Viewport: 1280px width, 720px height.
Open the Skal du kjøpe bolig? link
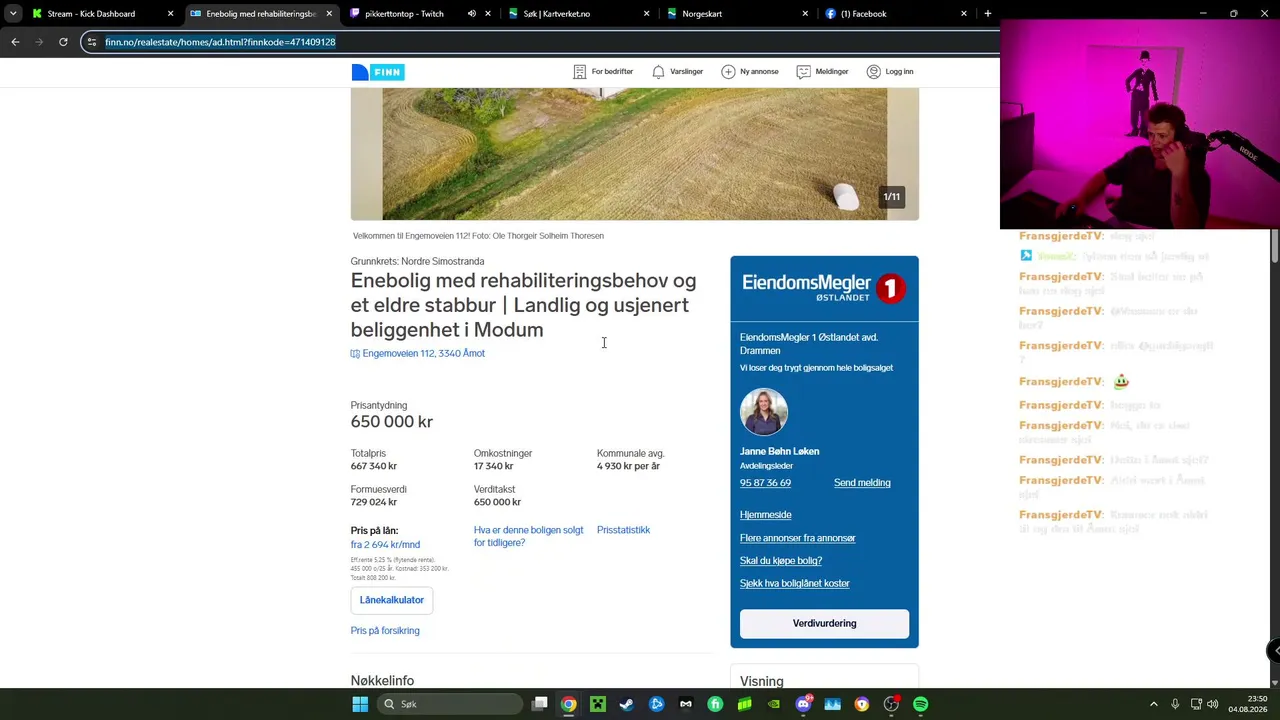(x=781, y=561)
